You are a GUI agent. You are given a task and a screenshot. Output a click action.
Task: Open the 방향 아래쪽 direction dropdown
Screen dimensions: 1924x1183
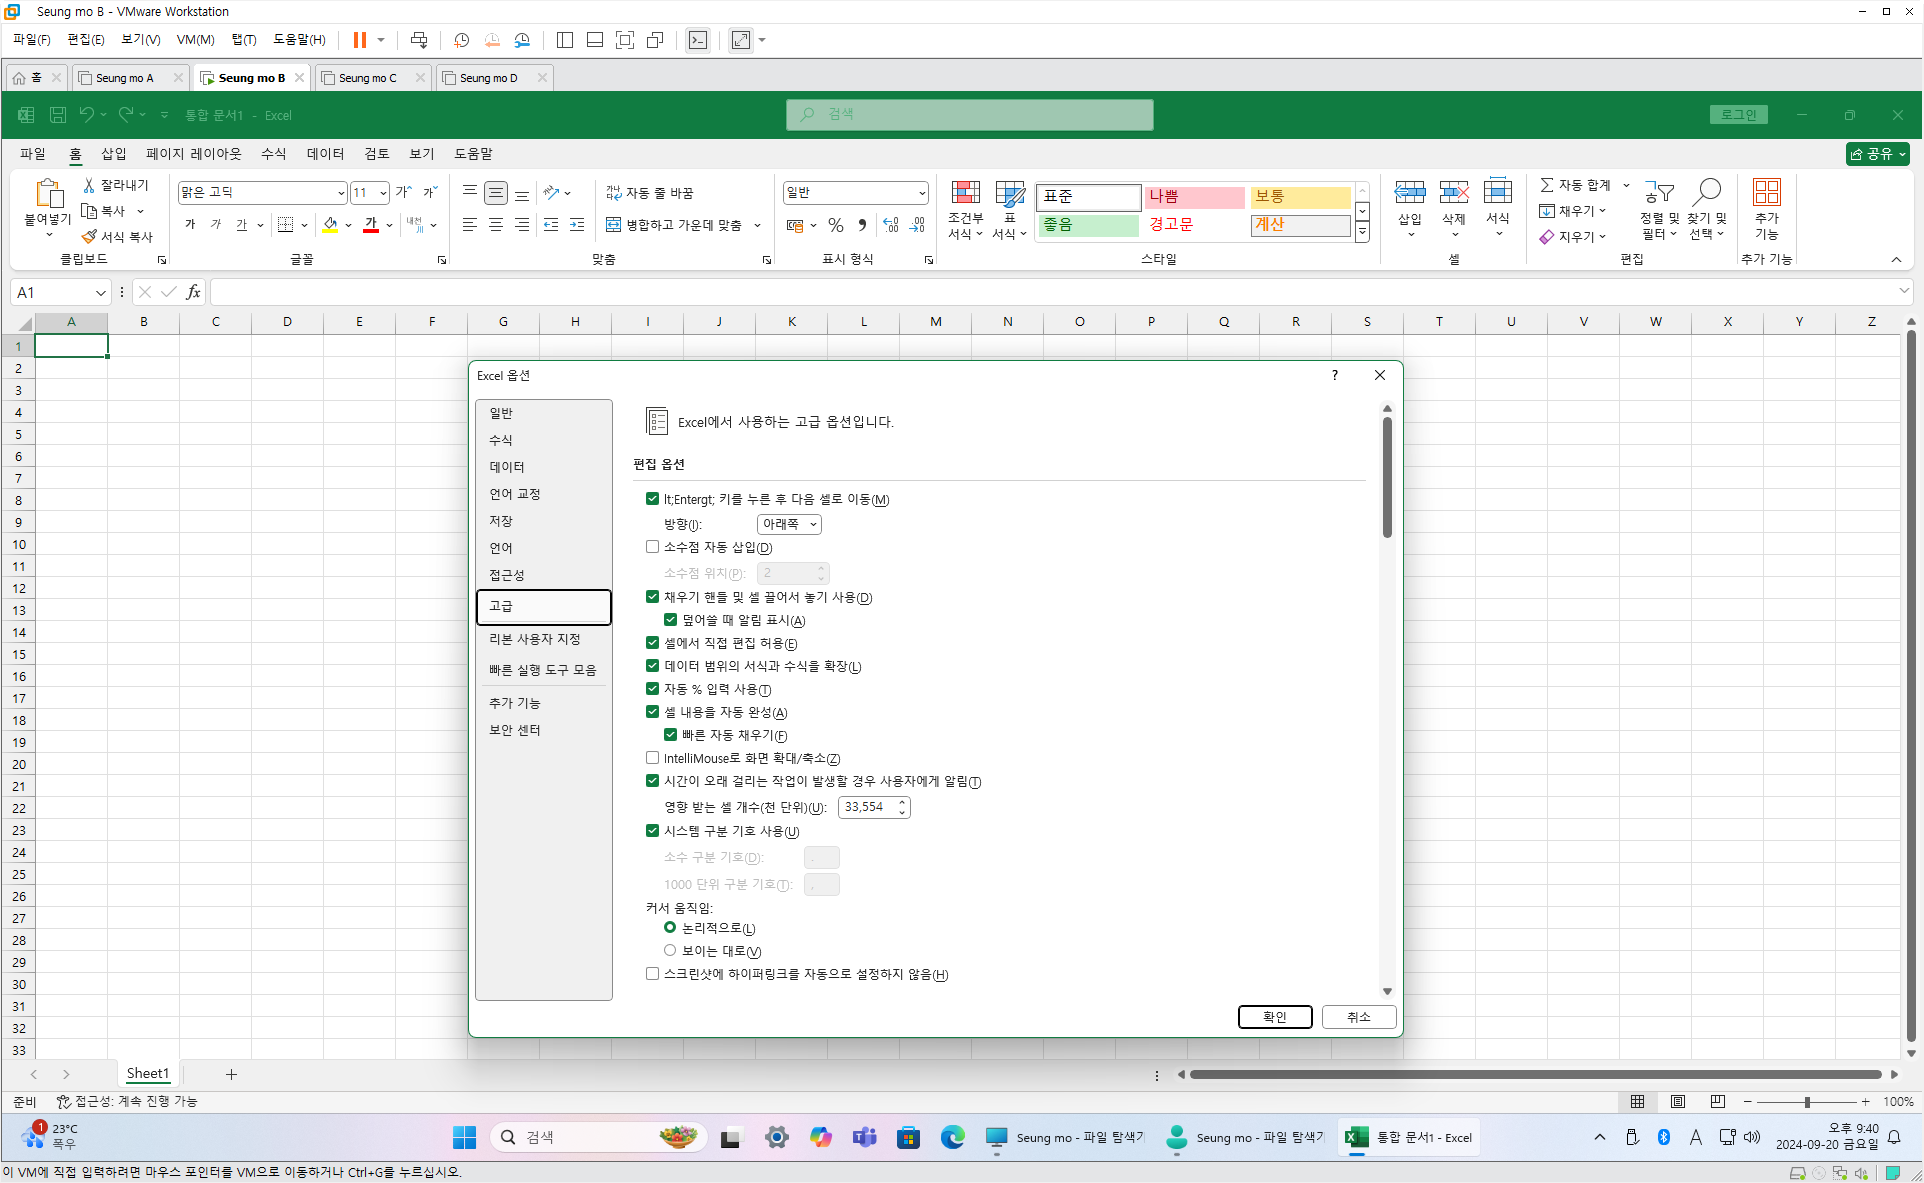(789, 524)
